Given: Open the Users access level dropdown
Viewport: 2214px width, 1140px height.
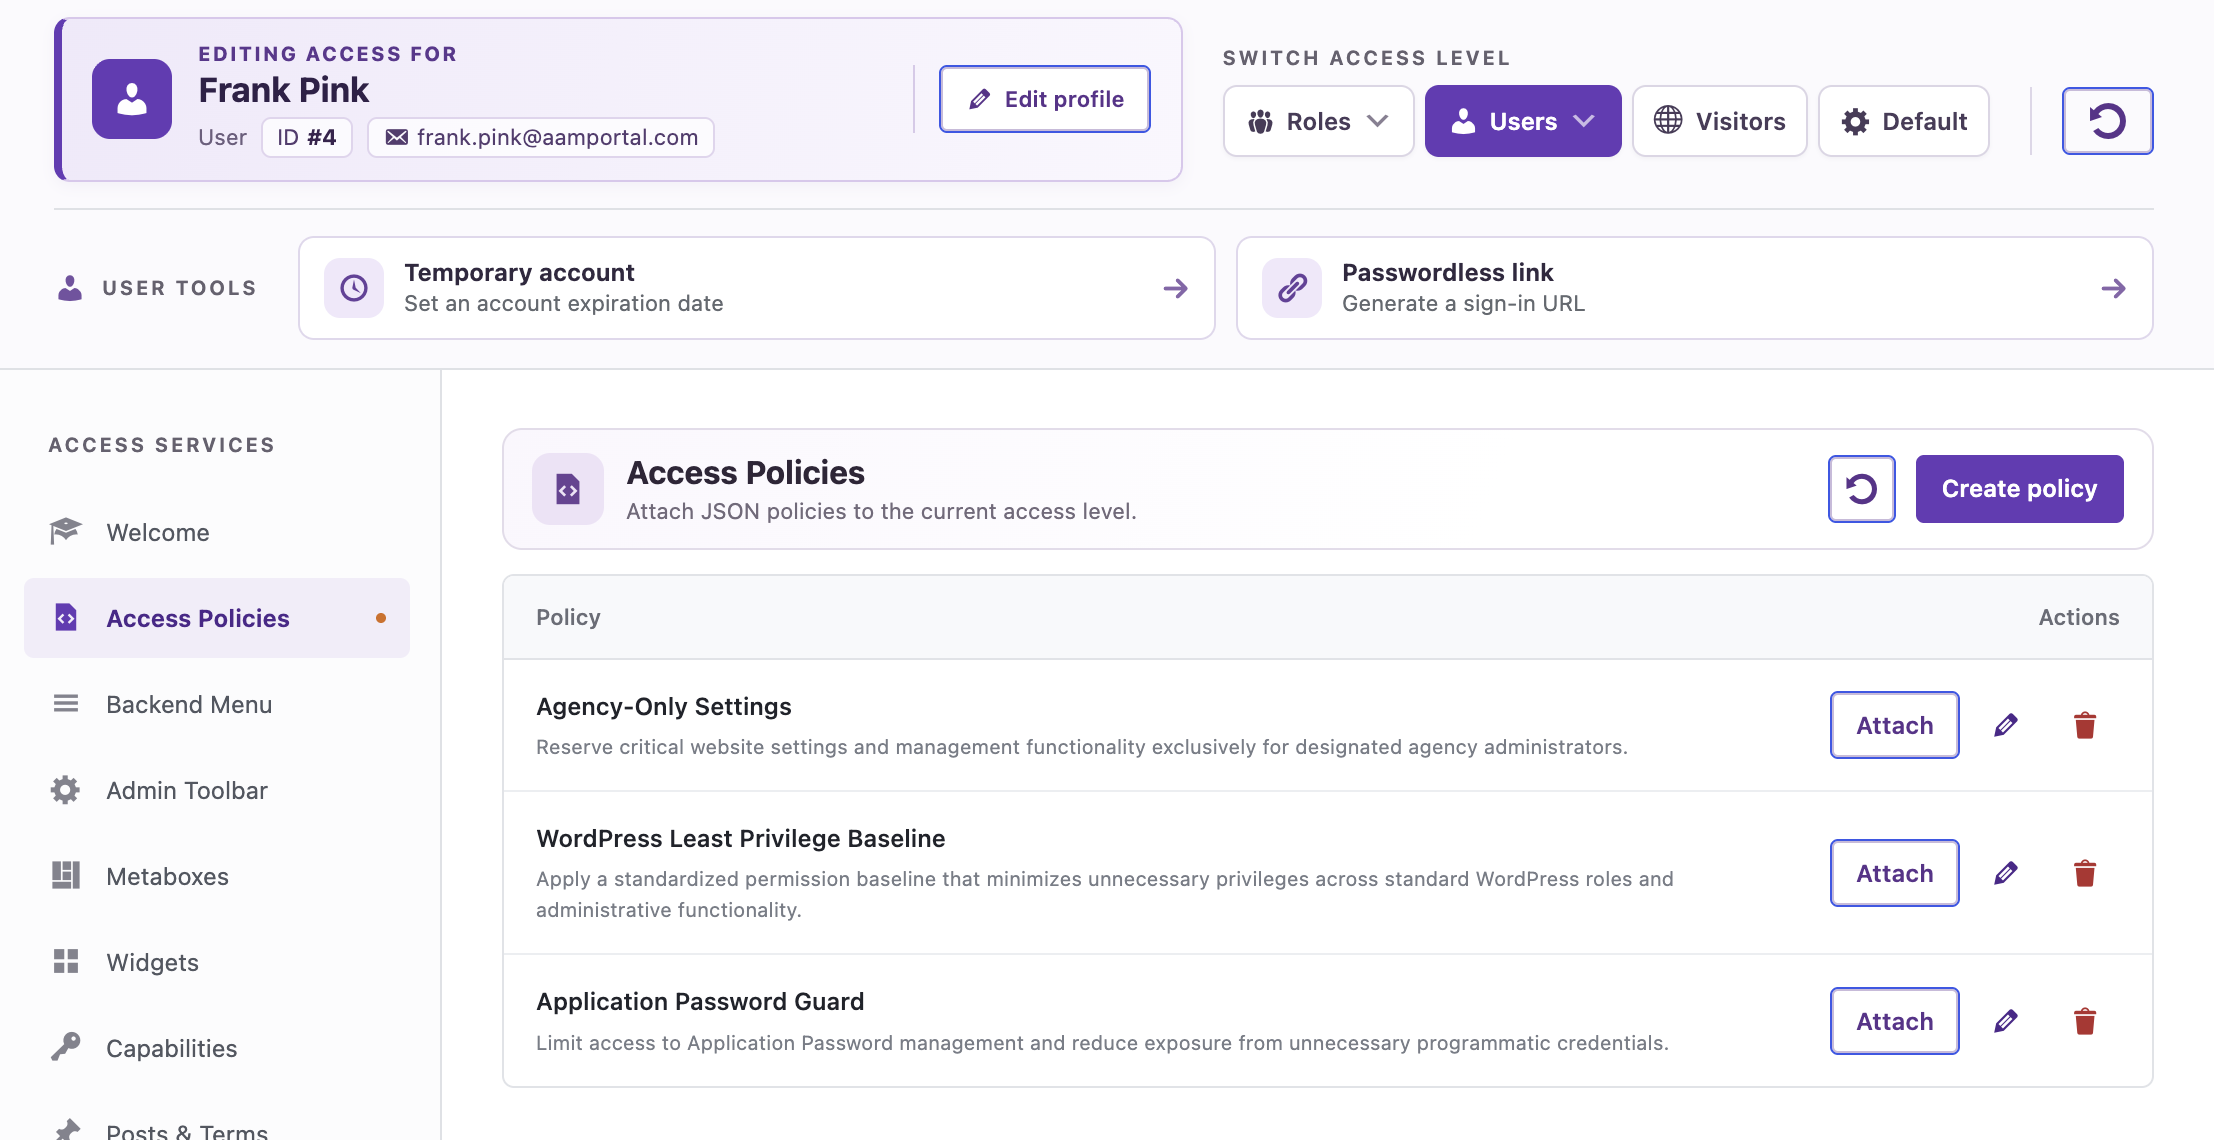Looking at the screenshot, I should point(1523,121).
